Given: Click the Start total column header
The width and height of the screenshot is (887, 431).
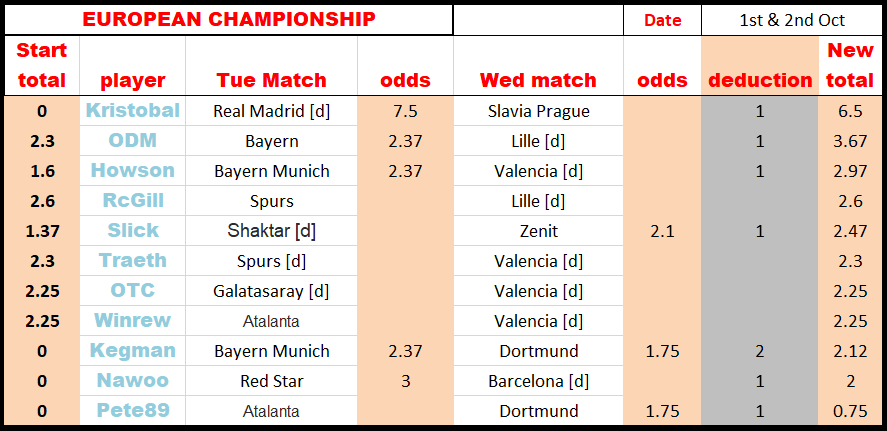Looking at the screenshot, I should [42, 66].
